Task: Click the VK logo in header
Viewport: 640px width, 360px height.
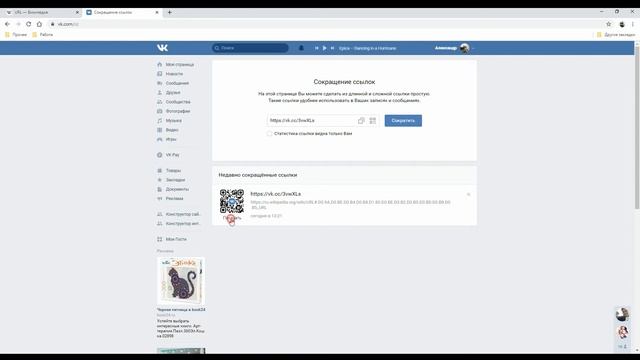Action: tap(162, 48)
